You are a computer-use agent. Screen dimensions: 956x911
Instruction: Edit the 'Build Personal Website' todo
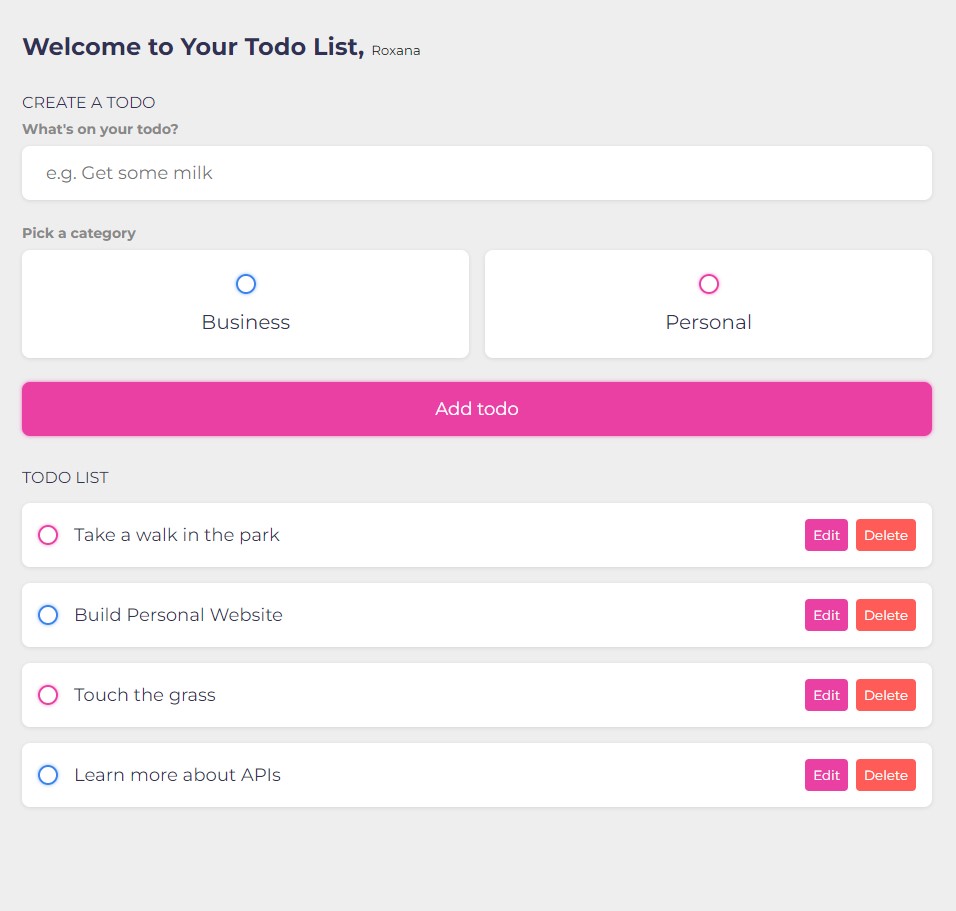[x=826, y=615]
